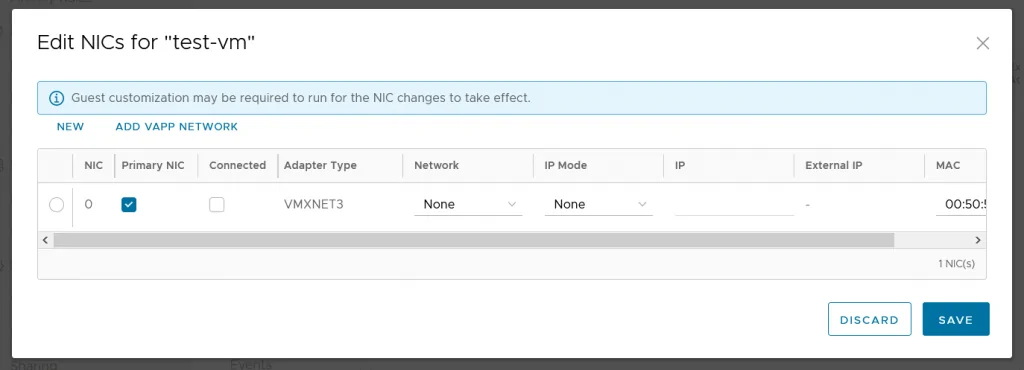Discard the NIC changes
Screen dimensions: 1024x370
[869, 319]
